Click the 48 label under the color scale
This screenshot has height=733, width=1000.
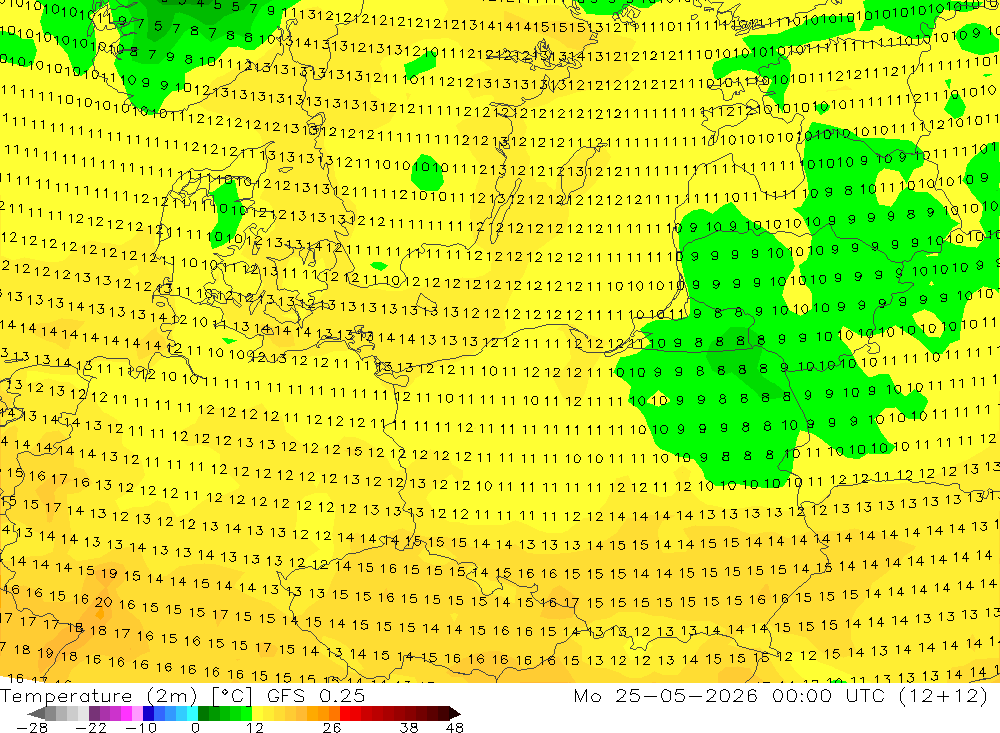(455, 727)
